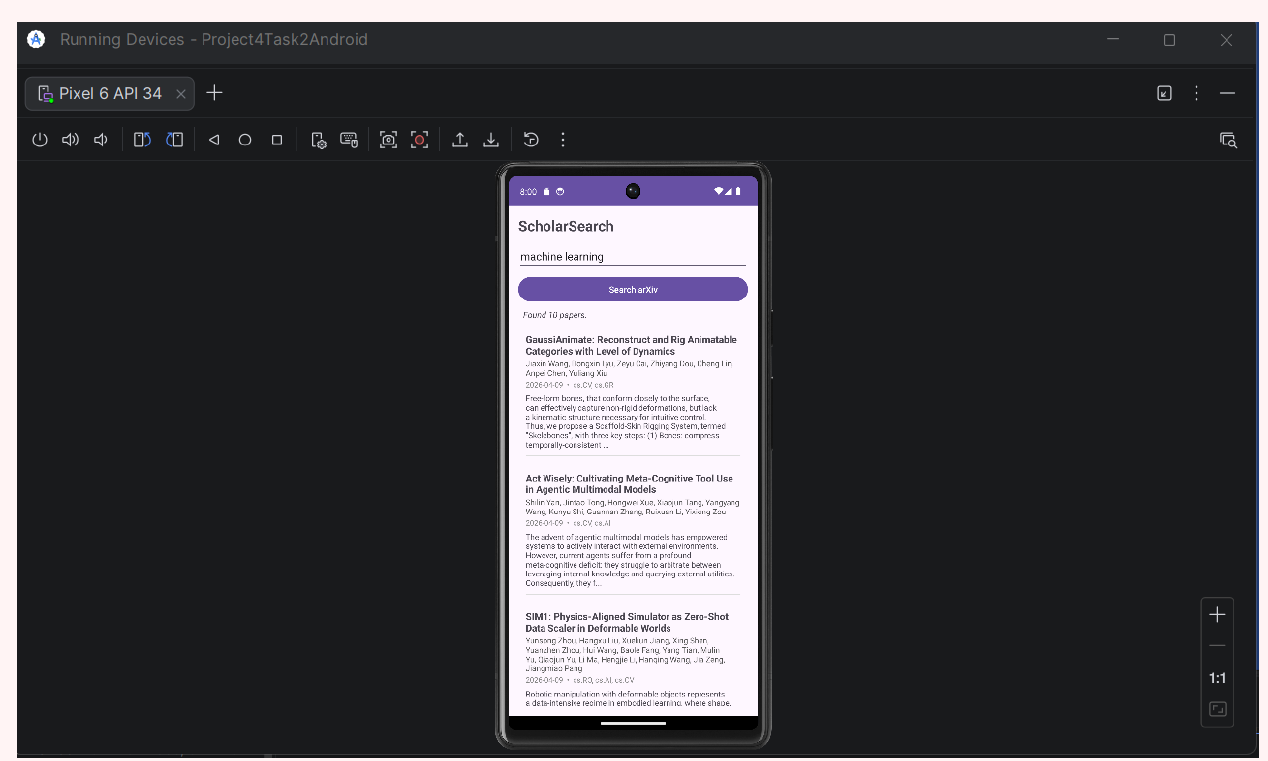The height and width of the screenshot is (761, 1268).
Task: Zoom device to fit screen
Action: pos(1217,709)
